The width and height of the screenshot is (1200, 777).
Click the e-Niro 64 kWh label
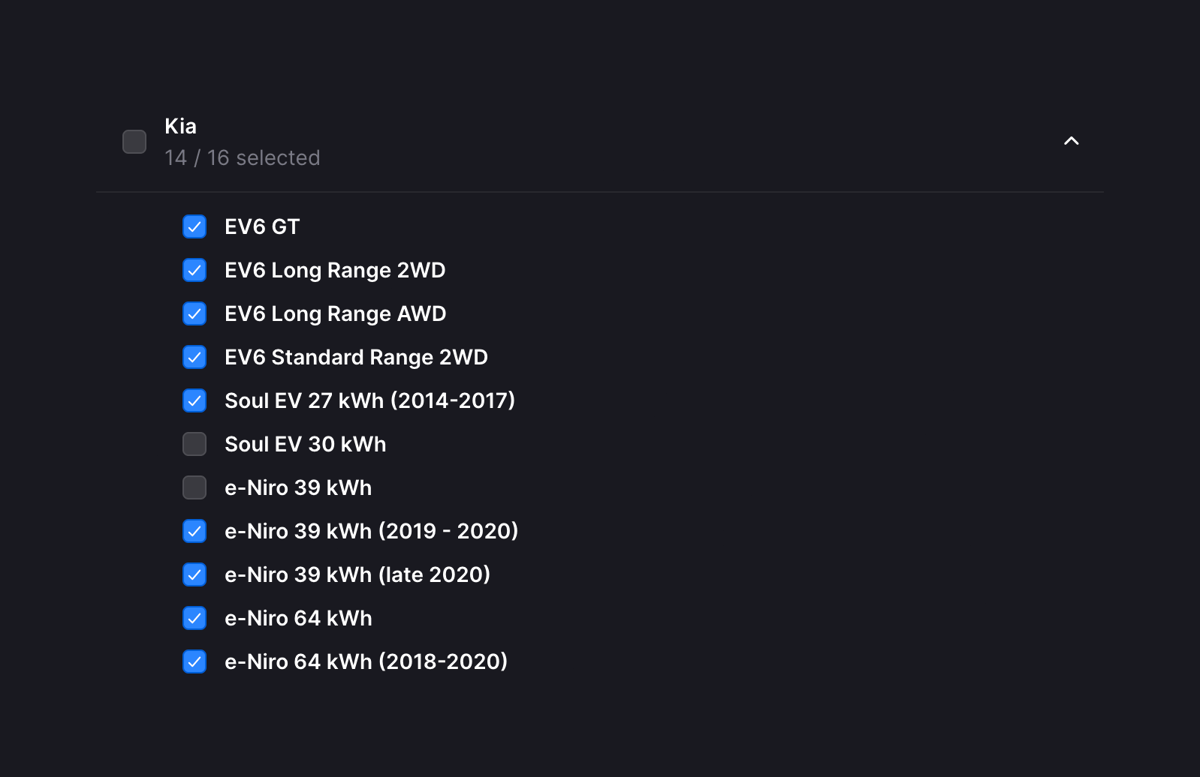click(x=297, y=618)
